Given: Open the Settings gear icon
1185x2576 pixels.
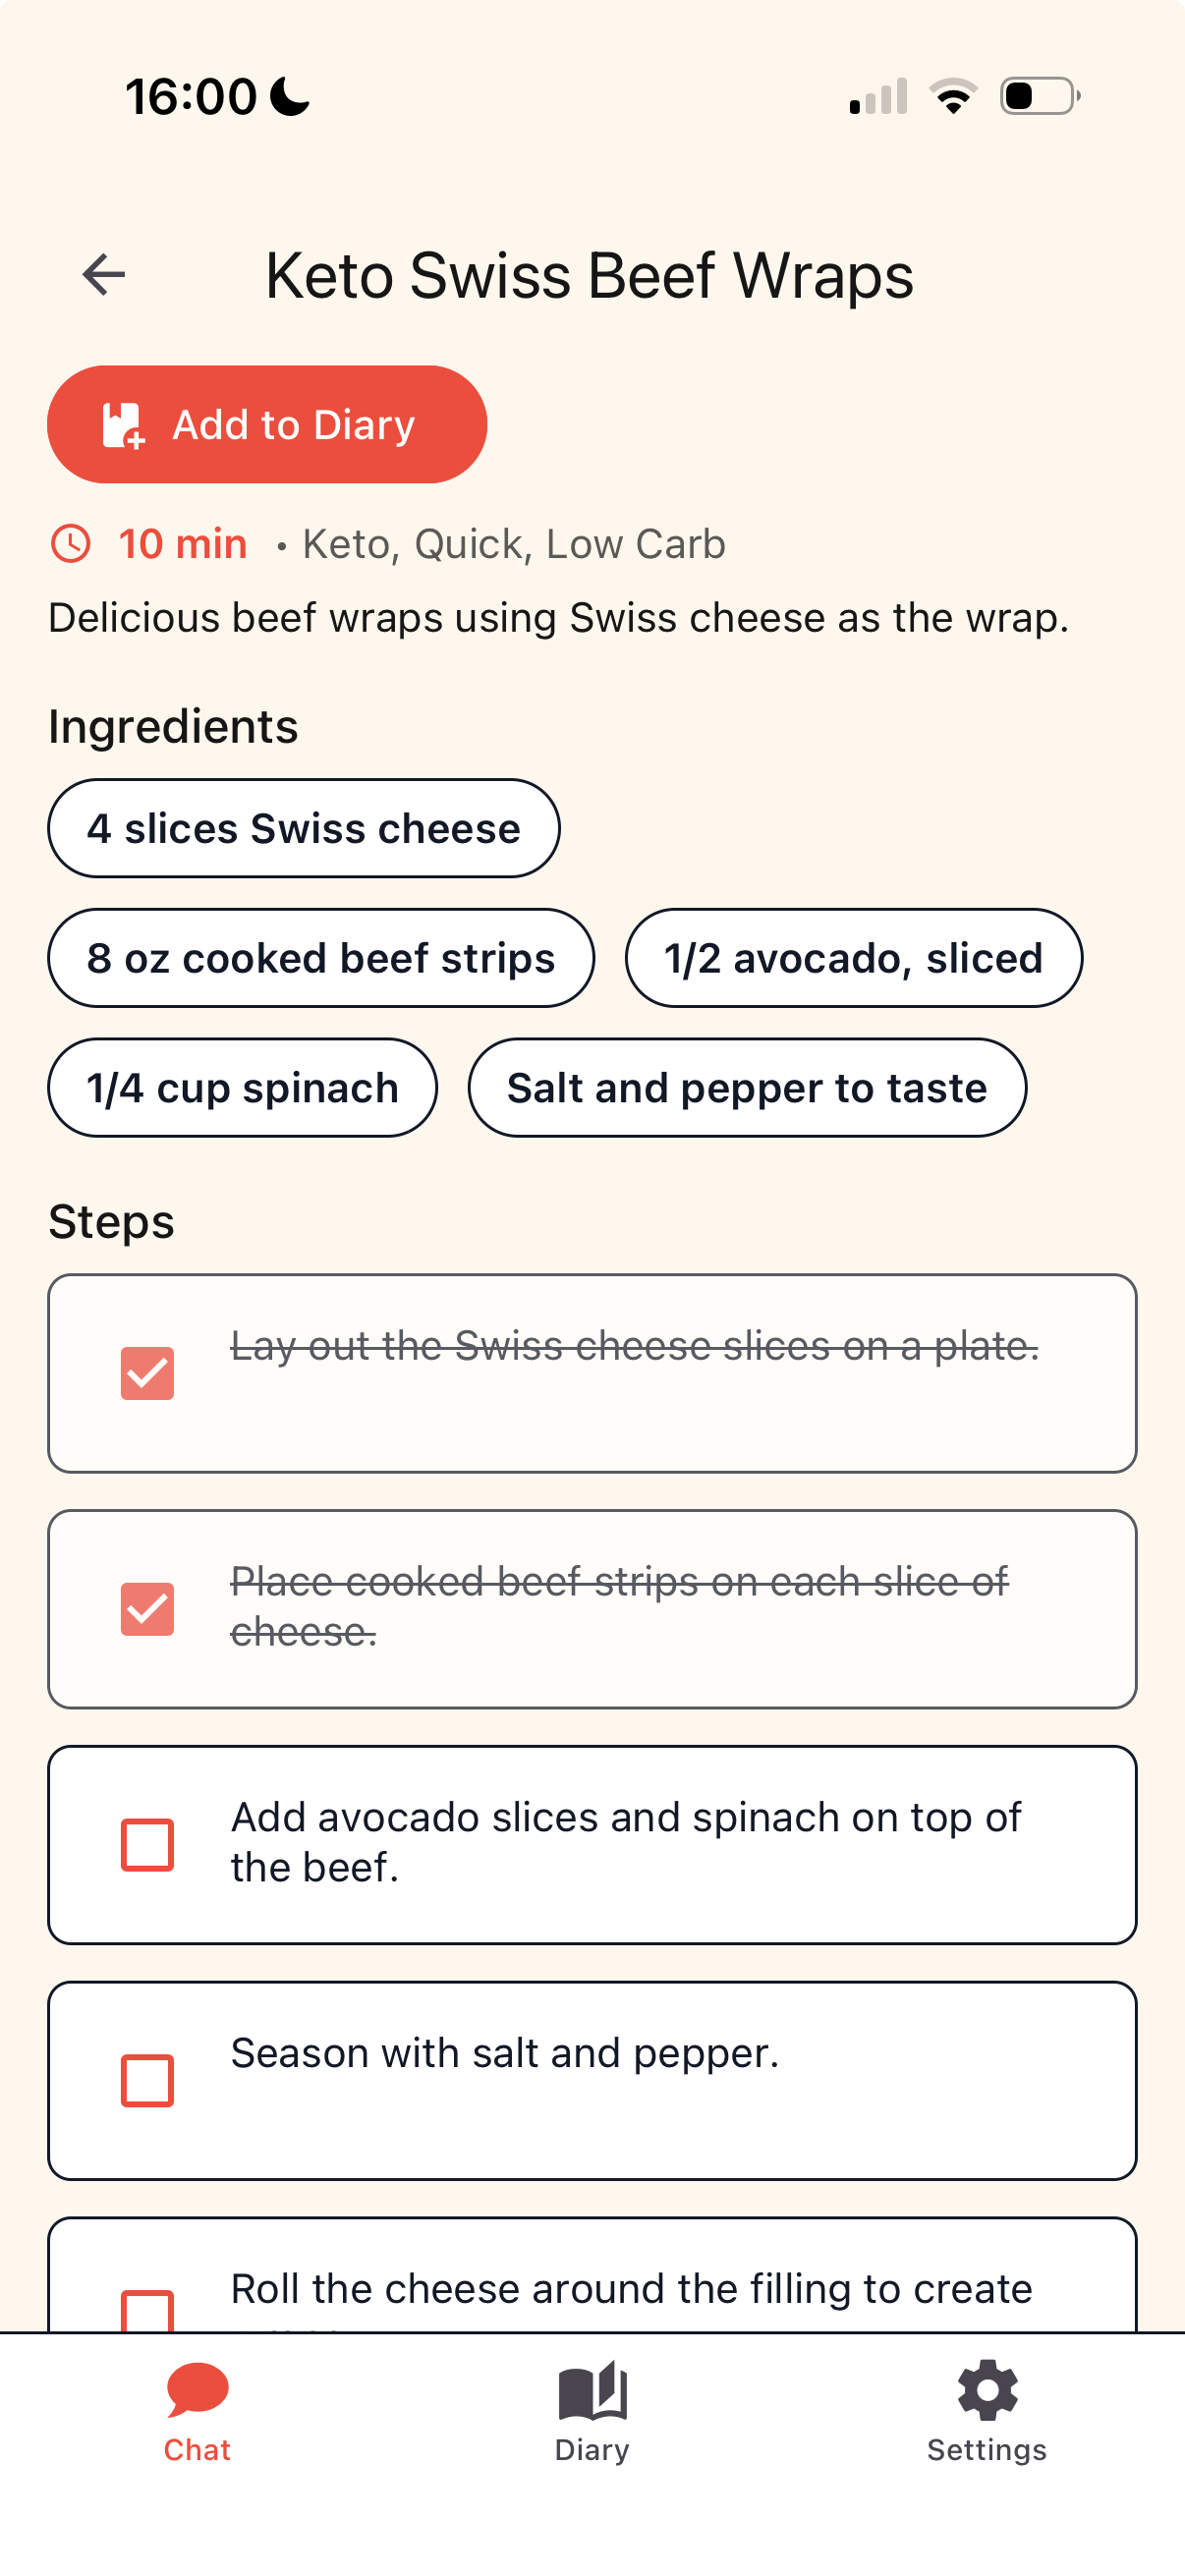Looking at the screenshot, I should [x=987, y=2391].
